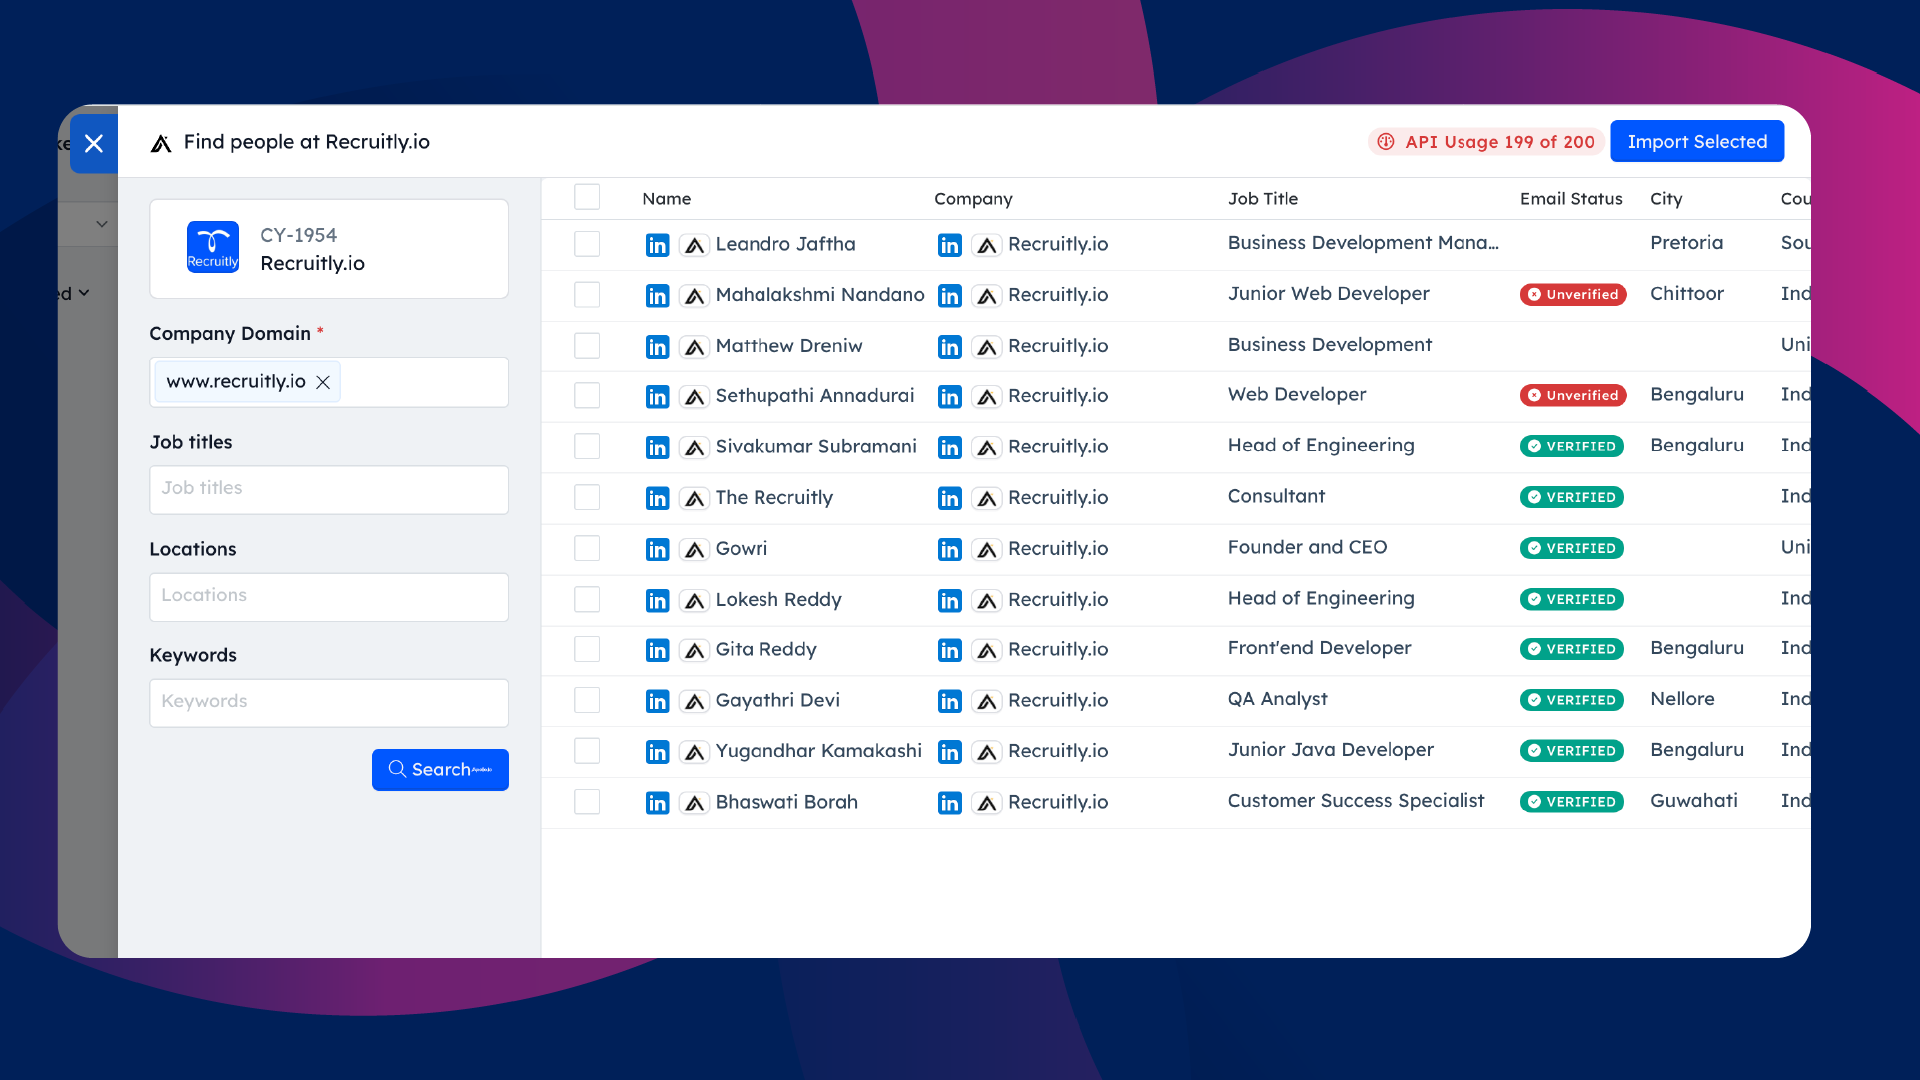Open Yugandhar Kamakashi's LinkedIn icon
This screenshot has height=1080, width=1920.
pyautogui.click(x=657, y=752)
